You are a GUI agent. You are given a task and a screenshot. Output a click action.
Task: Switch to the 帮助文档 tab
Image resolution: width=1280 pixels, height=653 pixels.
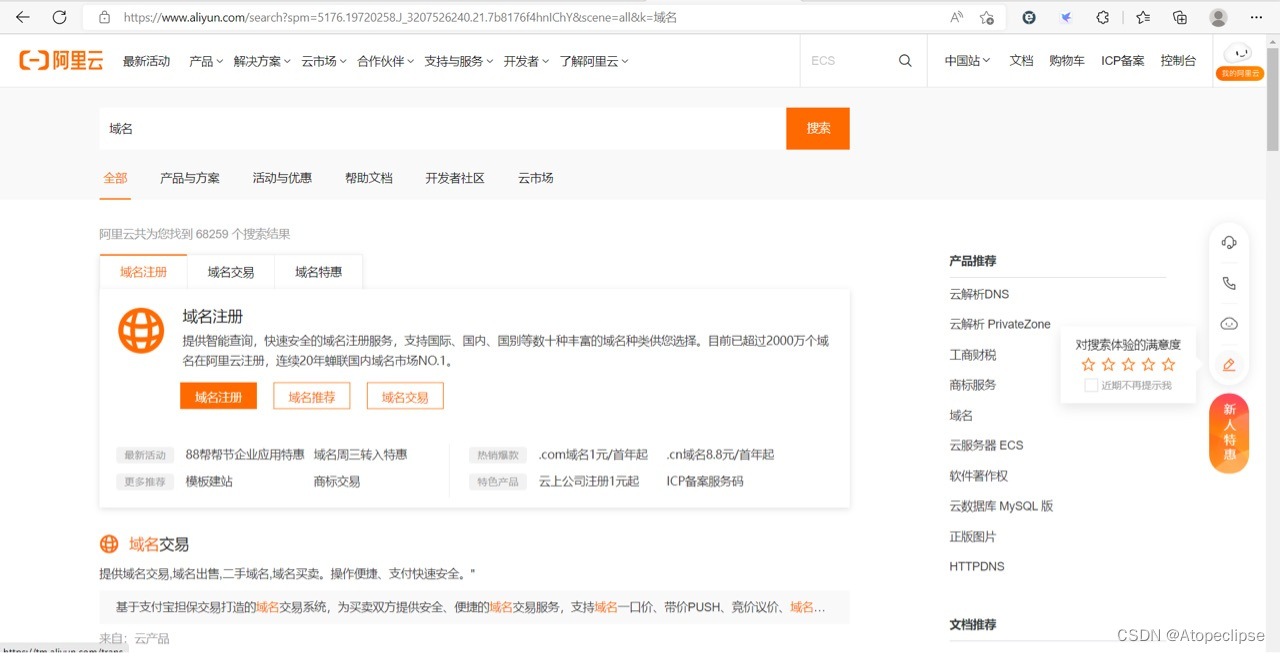tap(369, 178)
